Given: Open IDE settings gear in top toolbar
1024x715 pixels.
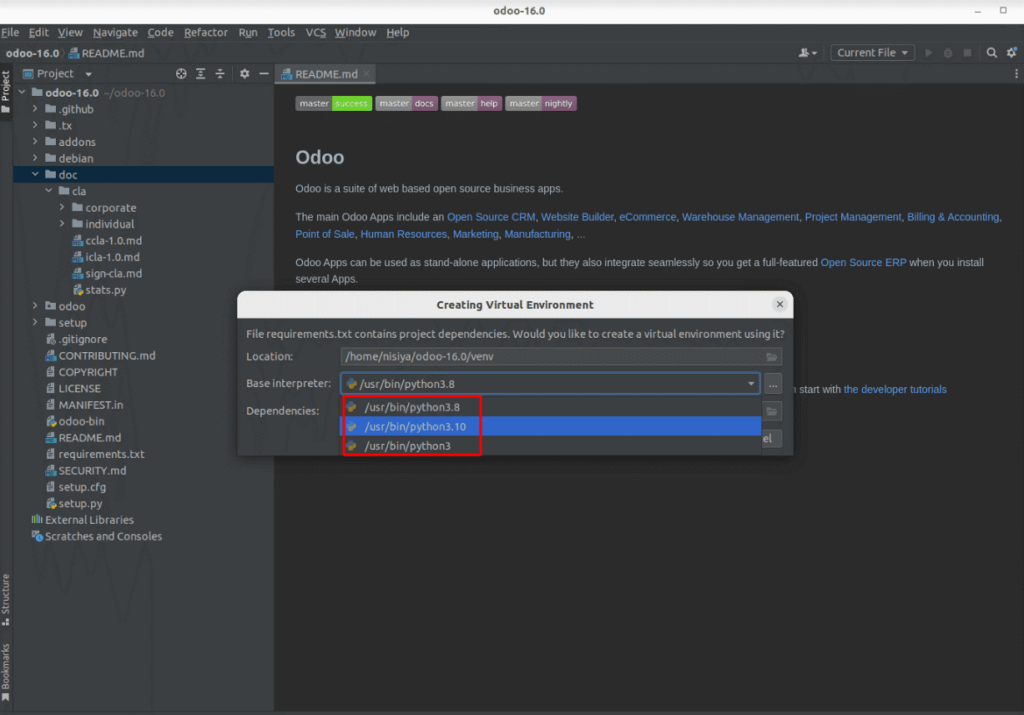Looking at the screenshot, I should tap(1012, 53).
